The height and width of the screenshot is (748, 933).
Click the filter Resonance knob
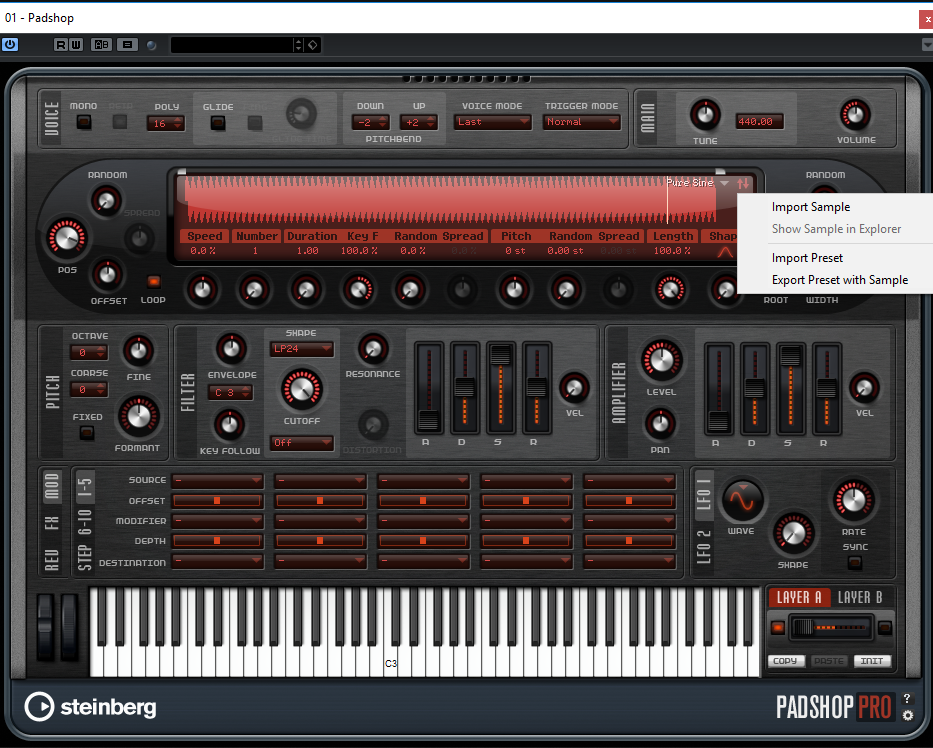373,349
